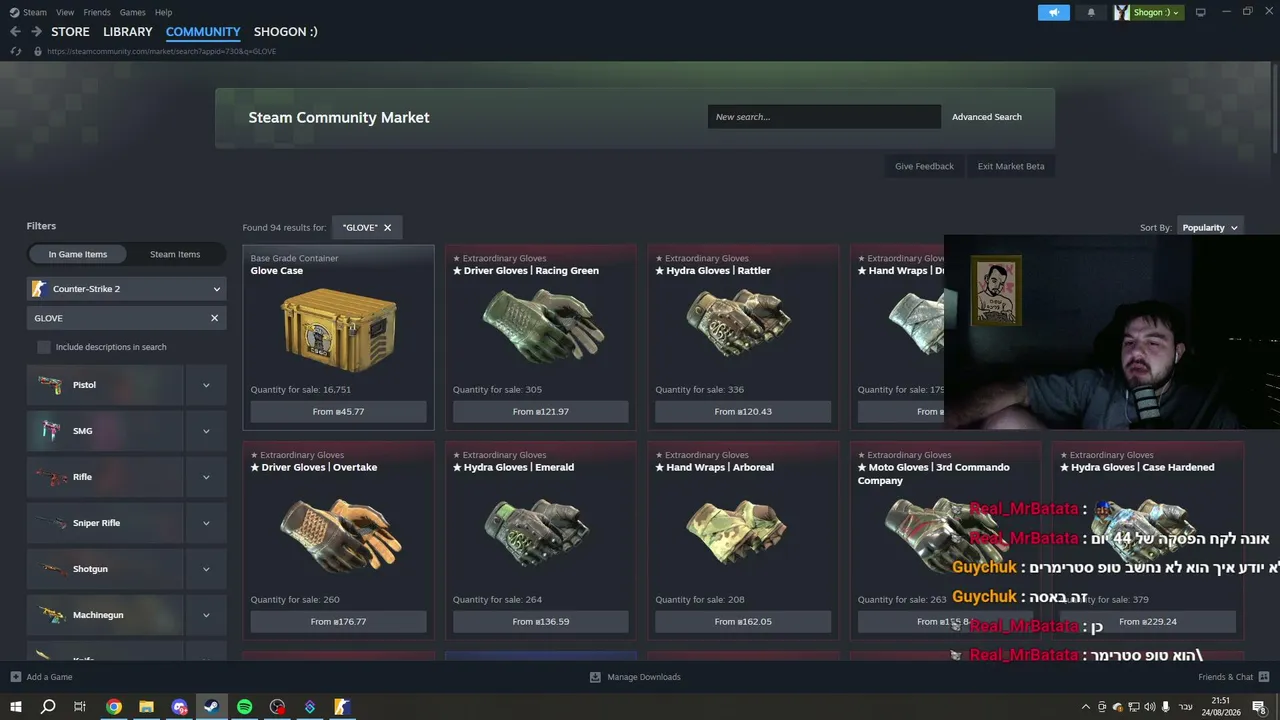
Task: Open the notifications bell
Action: (1091, 12)
